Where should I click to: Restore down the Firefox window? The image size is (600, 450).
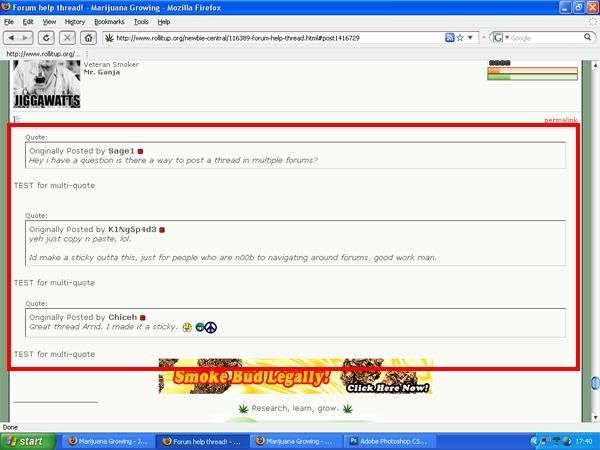(579, 7)
